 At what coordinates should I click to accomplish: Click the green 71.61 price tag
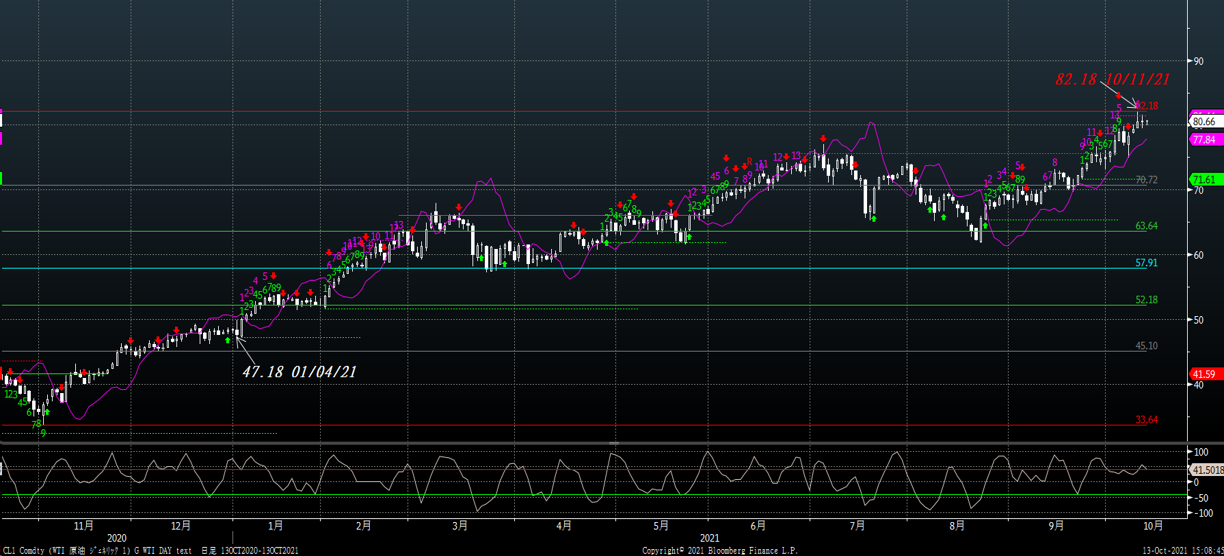click(x=1204, y=180)
